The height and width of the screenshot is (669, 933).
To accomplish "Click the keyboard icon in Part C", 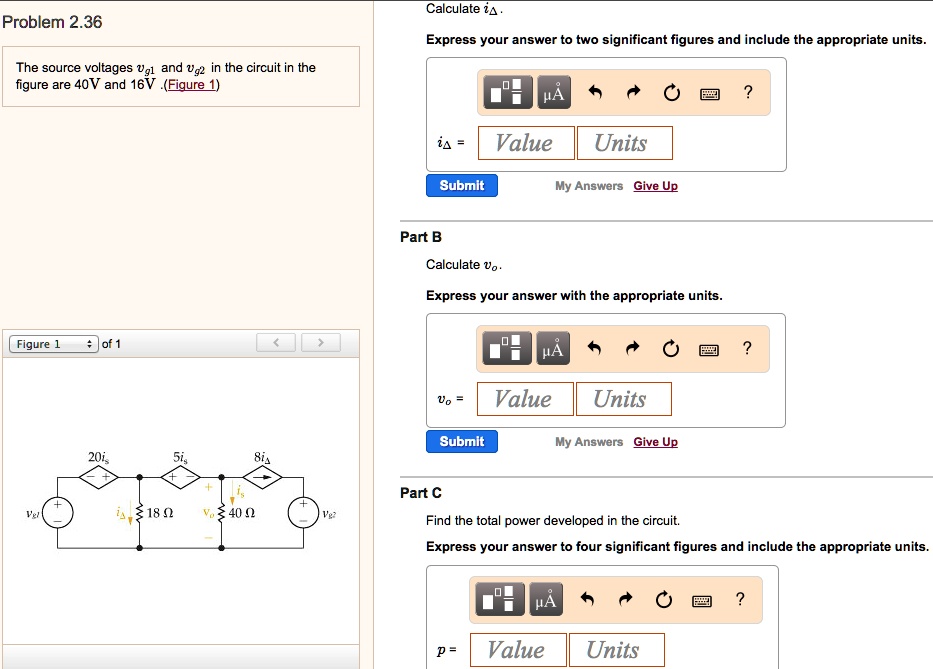I will coord(704,599).
